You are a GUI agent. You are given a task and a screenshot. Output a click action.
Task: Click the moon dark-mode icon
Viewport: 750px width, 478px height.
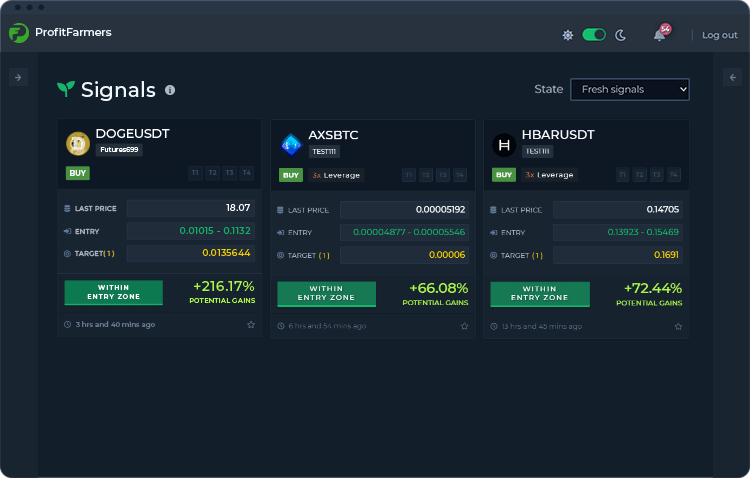(x=620, y=35)
